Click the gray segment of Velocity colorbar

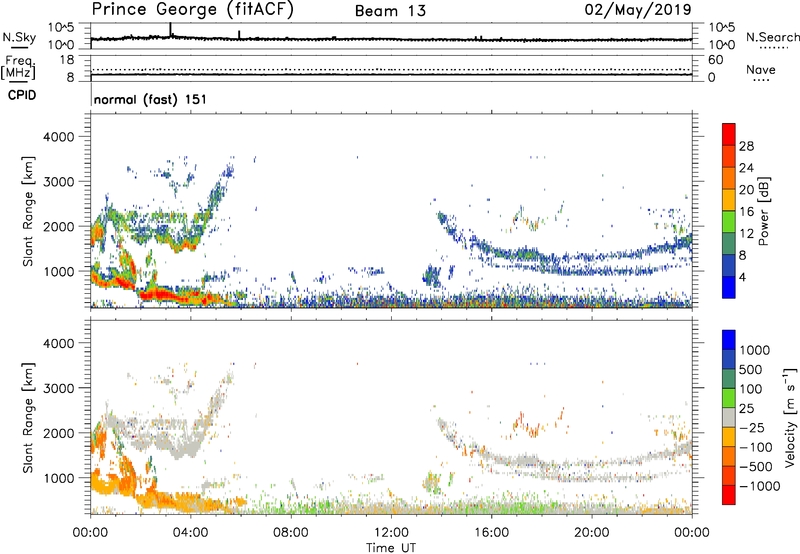(x=729, y=418)
